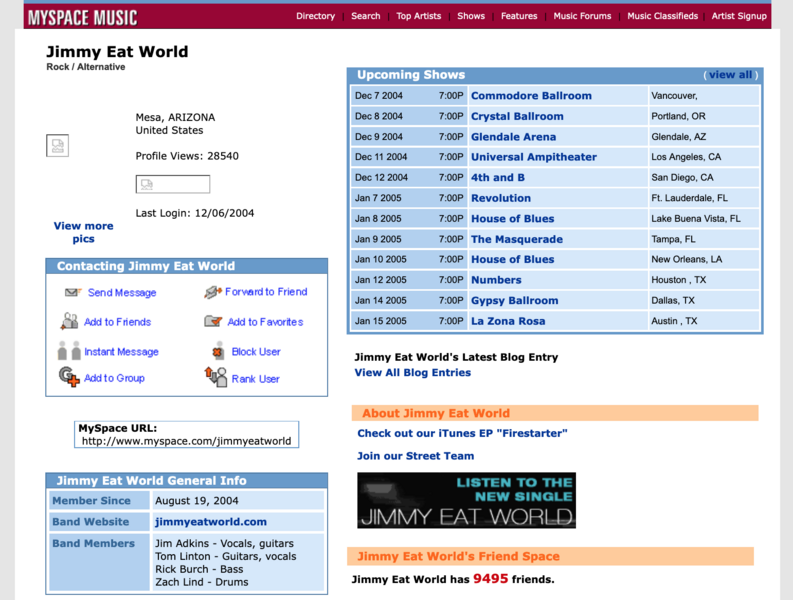Open the Numbers show link

tap(496, 280)
